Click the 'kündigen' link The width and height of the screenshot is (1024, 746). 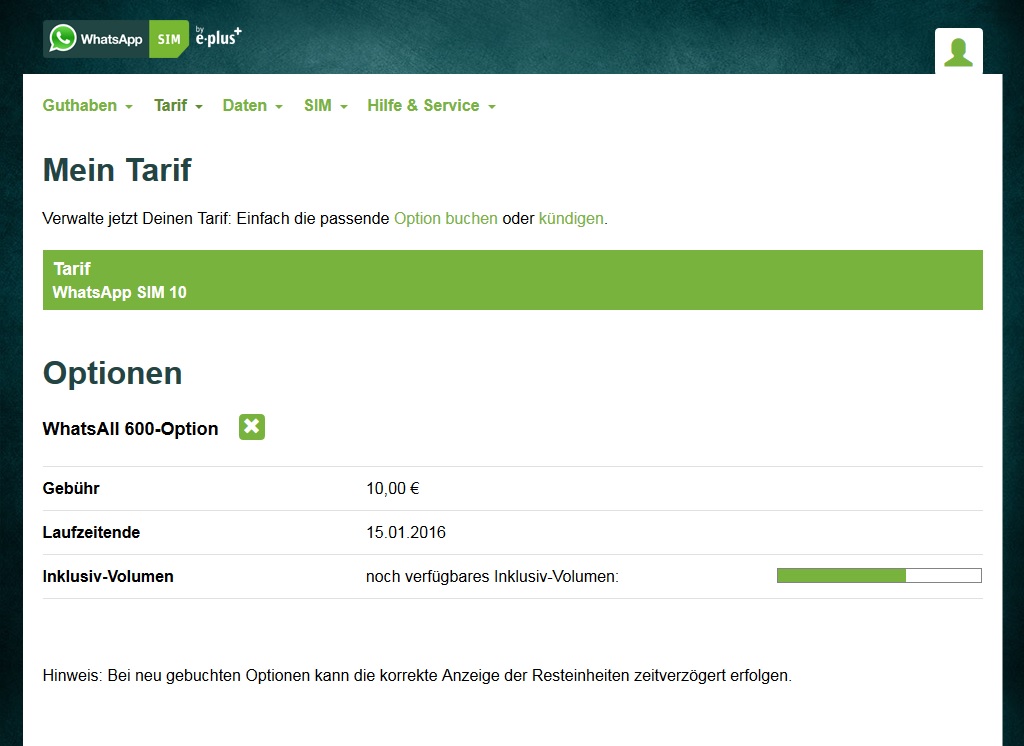tap(571, 218)
